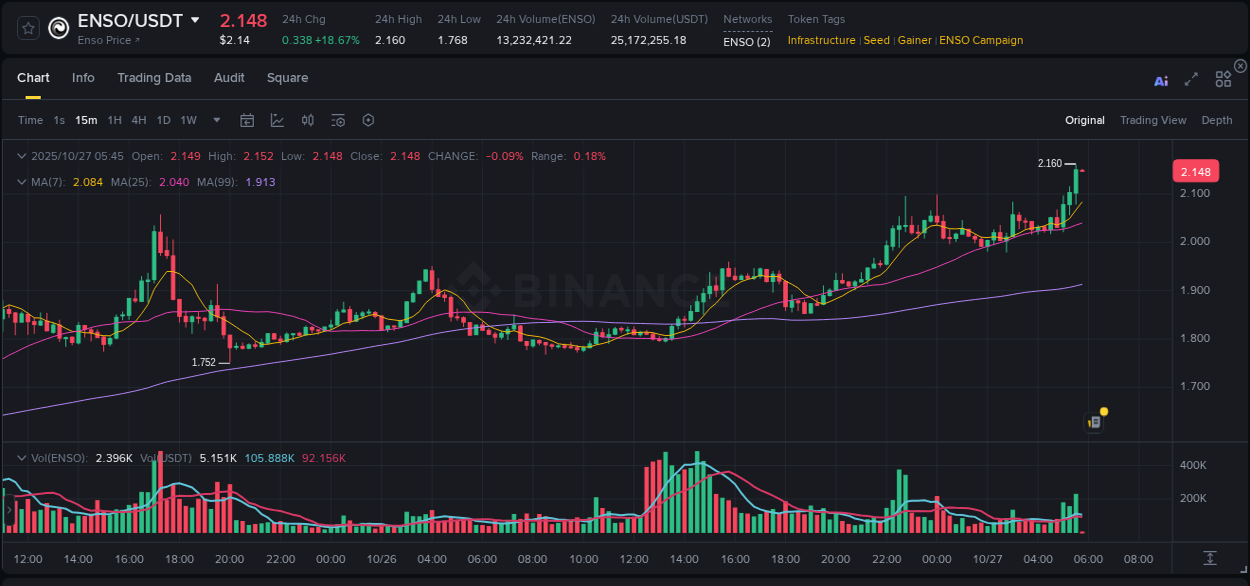Screen dimensions: 1250x586
Task: Click the Ai analysis icon
Action: (x=1161, y=80)
